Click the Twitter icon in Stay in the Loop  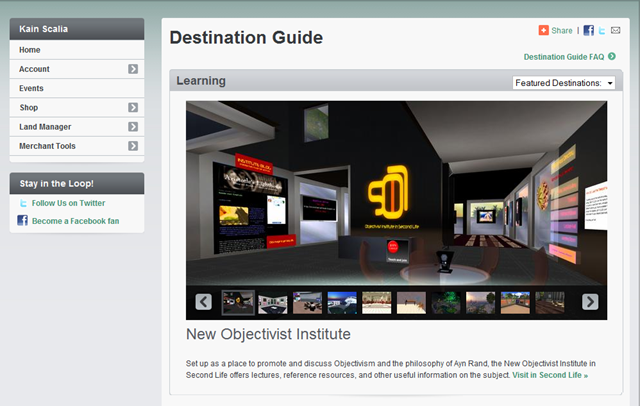[x=23, y=203]
